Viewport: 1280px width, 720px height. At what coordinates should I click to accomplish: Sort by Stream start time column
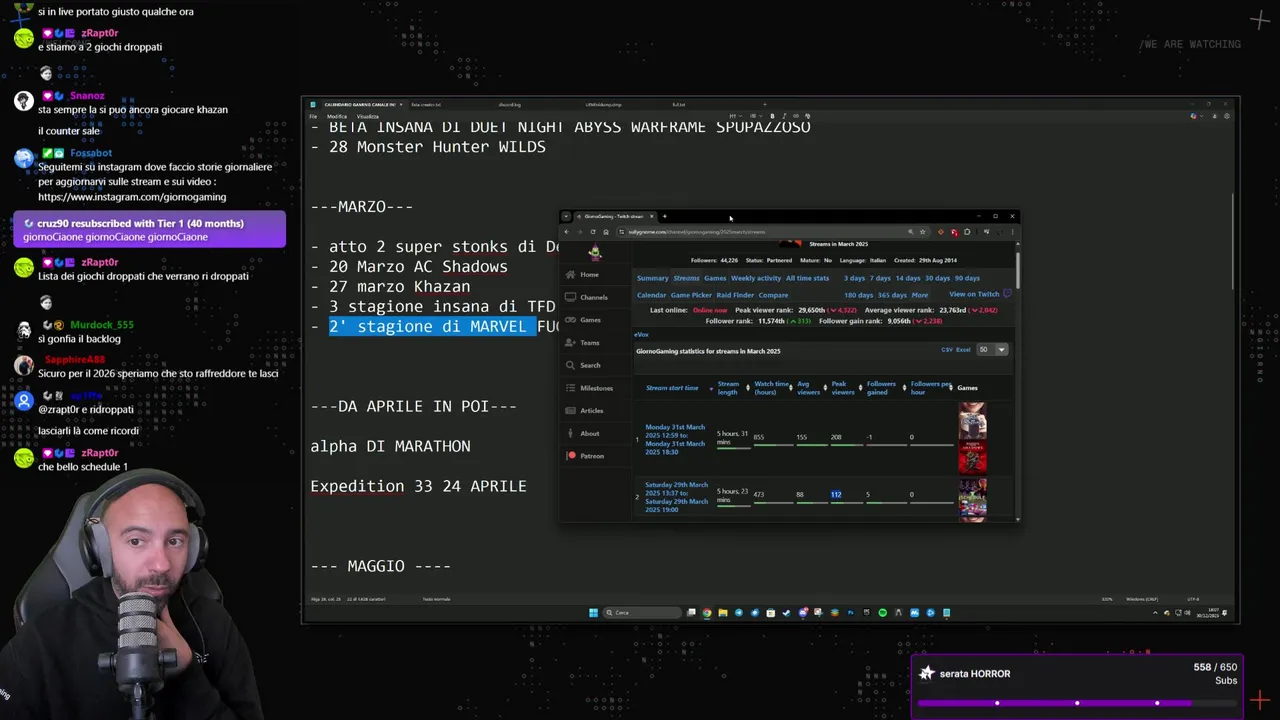672,388
